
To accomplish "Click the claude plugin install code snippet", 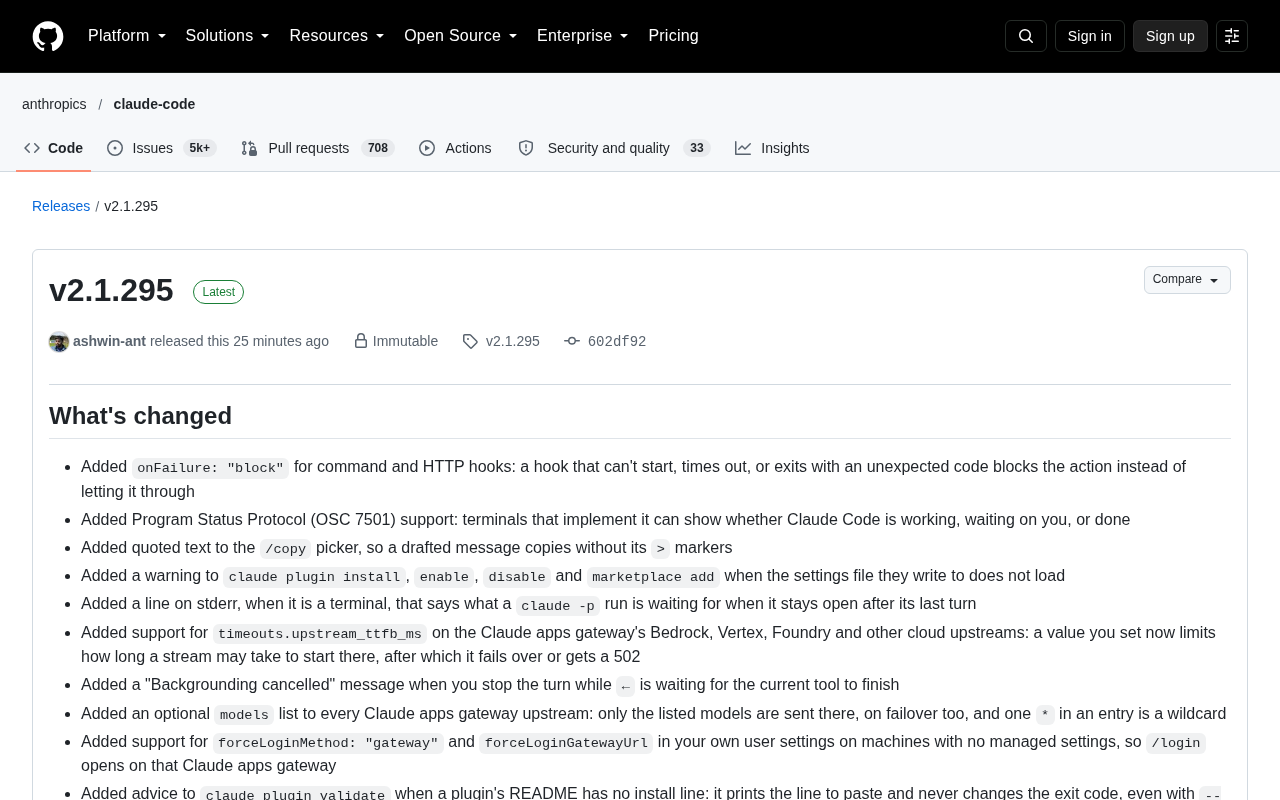I will [x=314, y=577].
